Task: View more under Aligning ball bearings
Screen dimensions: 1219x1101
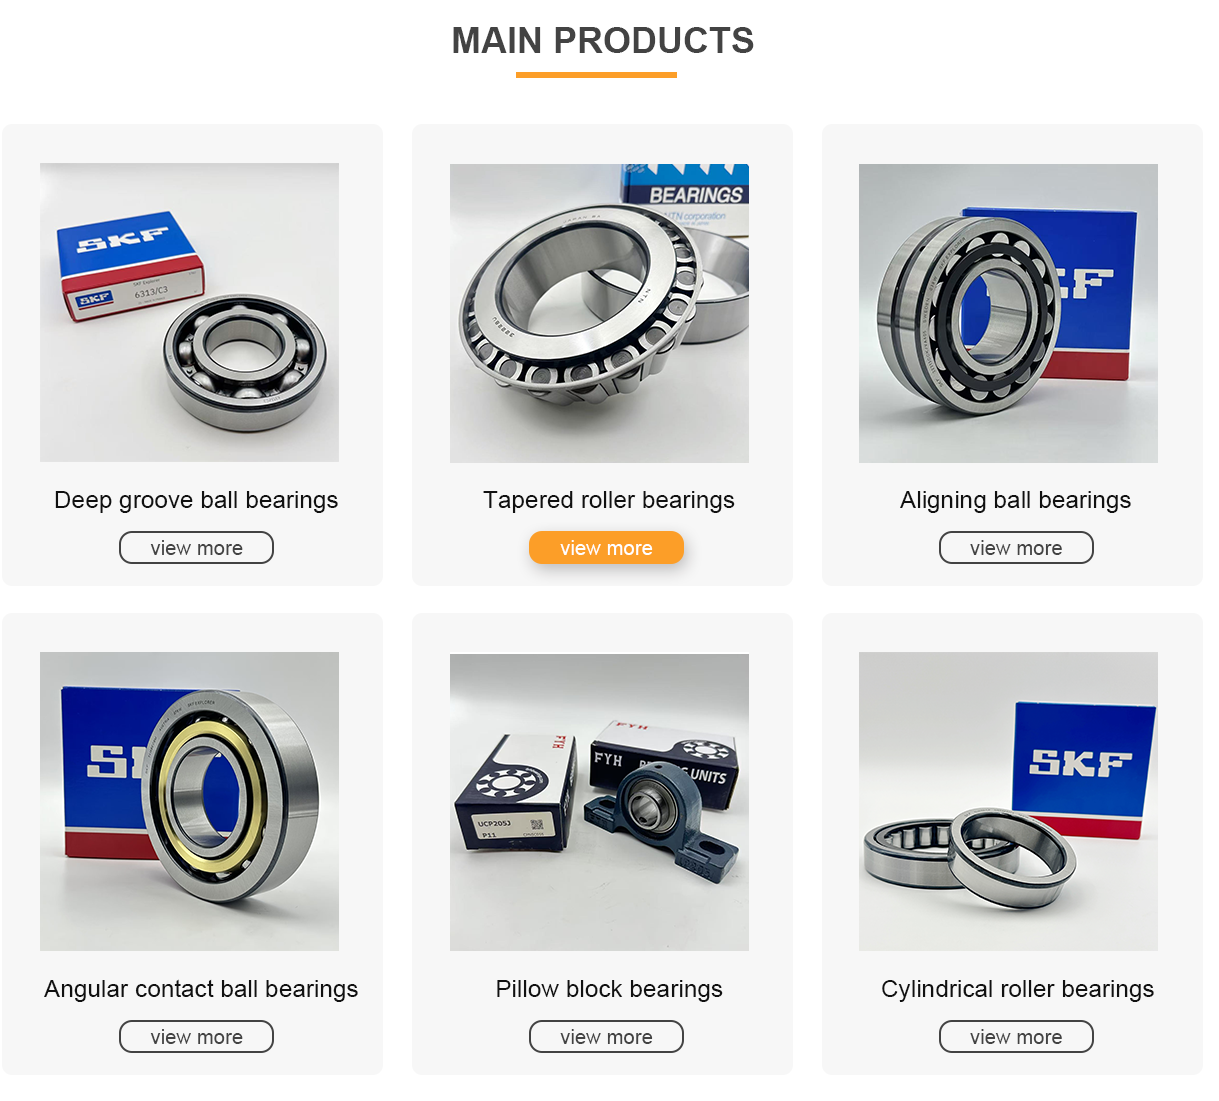Action: click(x=1016, y=548)
